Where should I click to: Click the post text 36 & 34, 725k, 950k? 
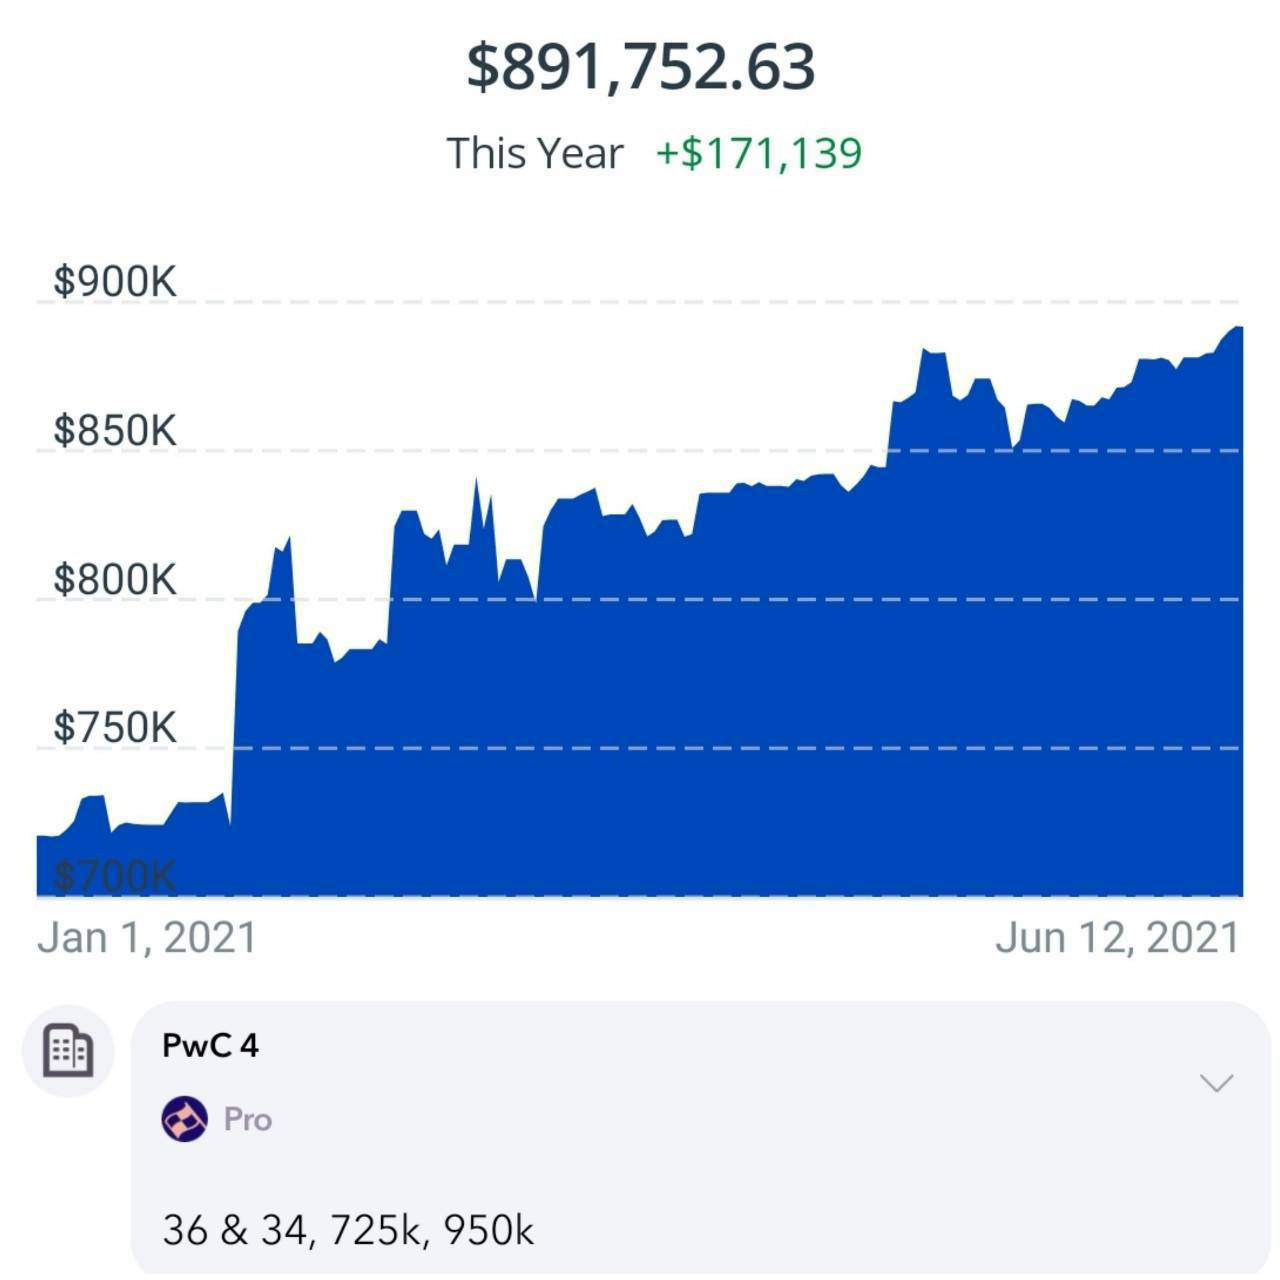click(348, 1230)
